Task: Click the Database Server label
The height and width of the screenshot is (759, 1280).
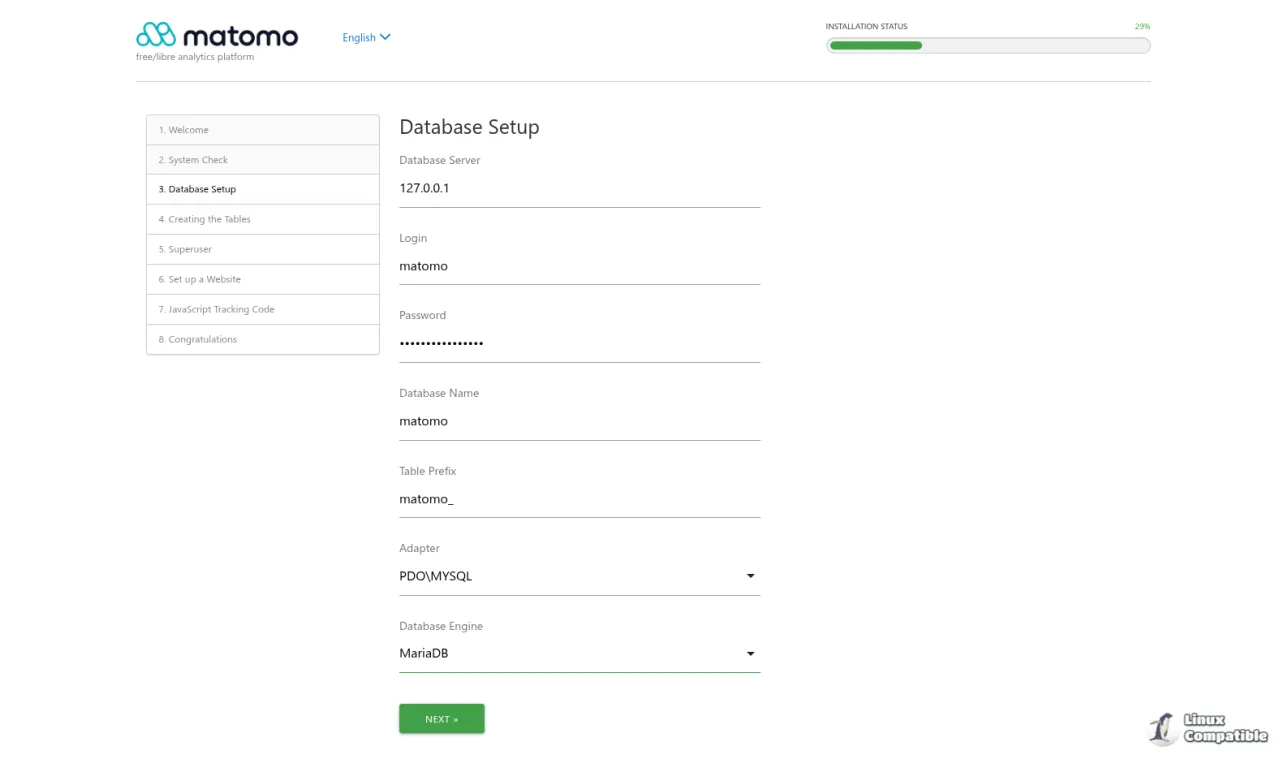Action: [x=440, y=160]
